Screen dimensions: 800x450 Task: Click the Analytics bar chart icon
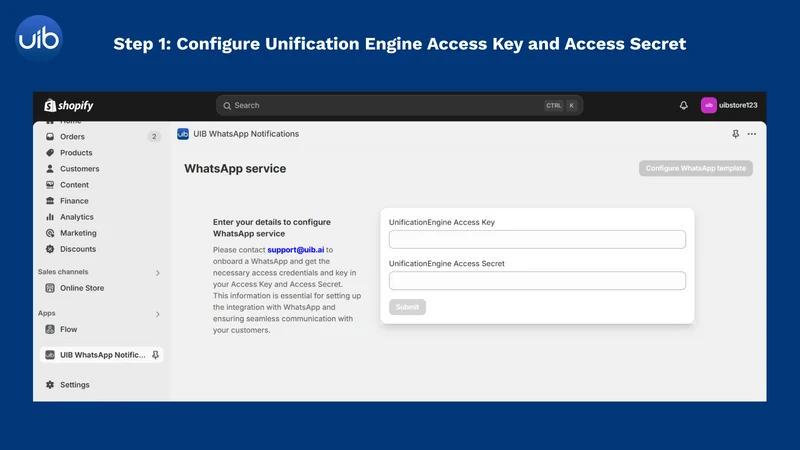(50, 217)
